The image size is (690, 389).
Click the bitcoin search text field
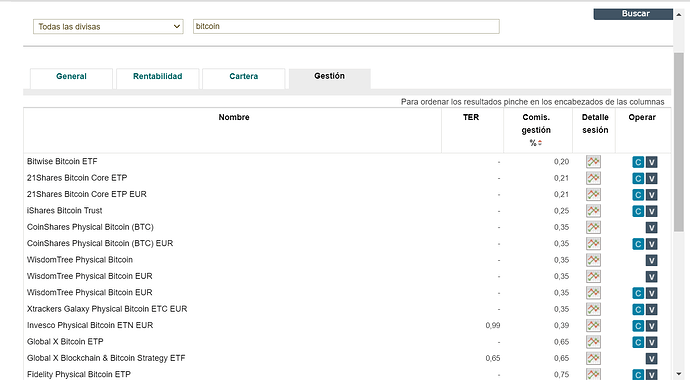click(x=346, y=26)
